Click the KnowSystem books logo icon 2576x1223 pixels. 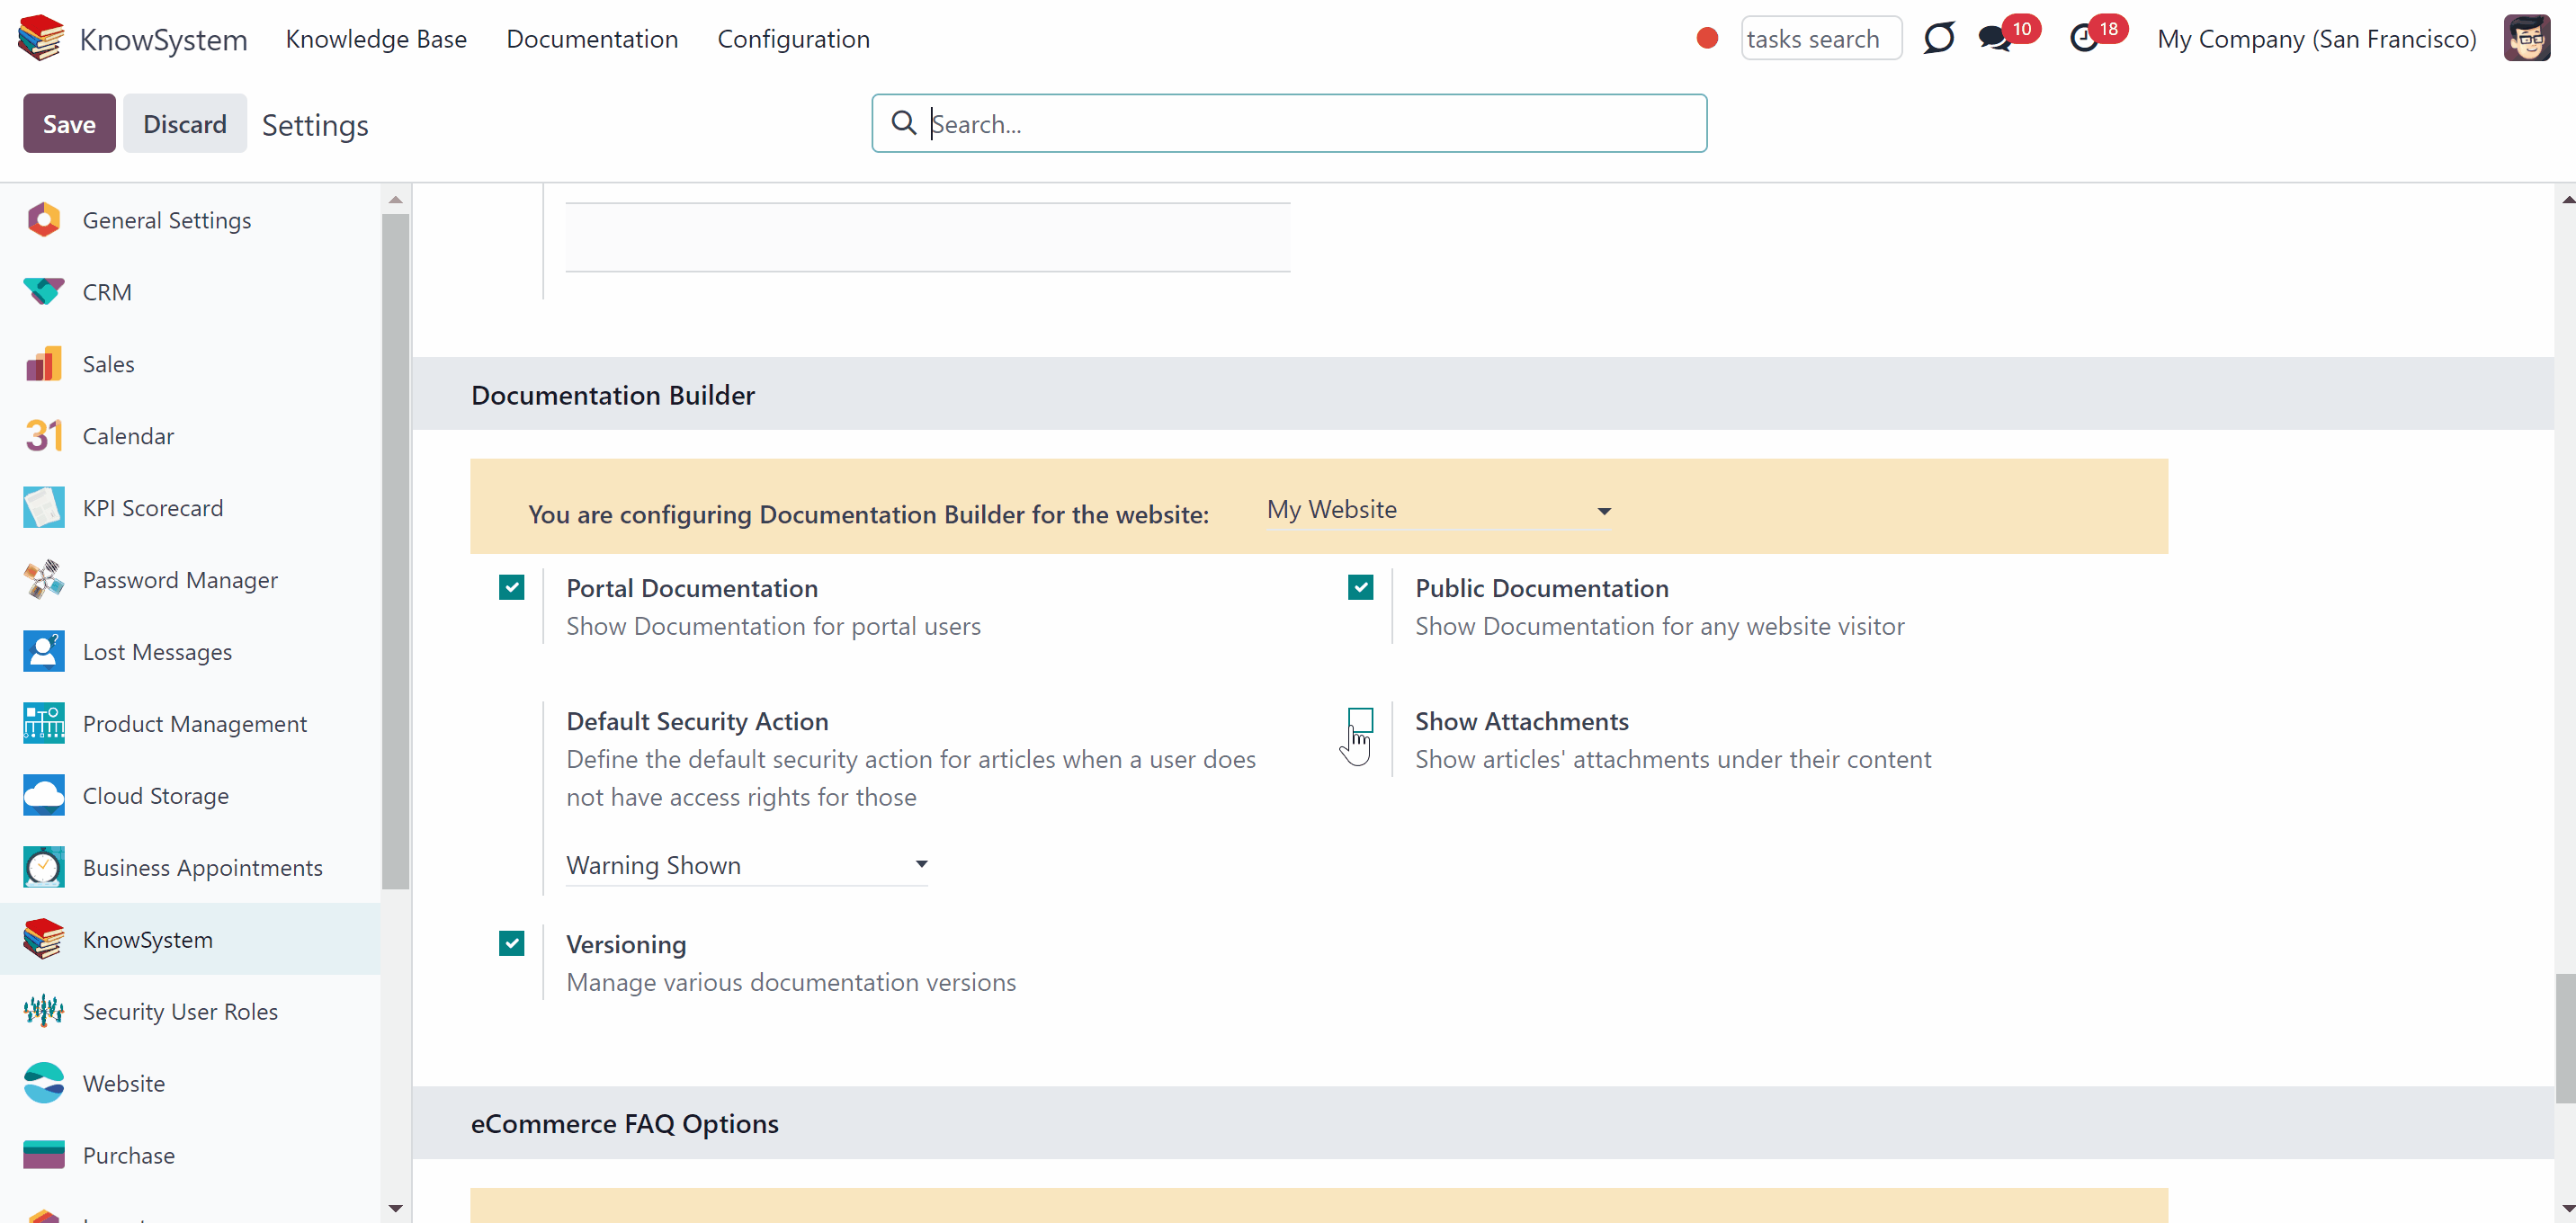click(x=41, y=38)
